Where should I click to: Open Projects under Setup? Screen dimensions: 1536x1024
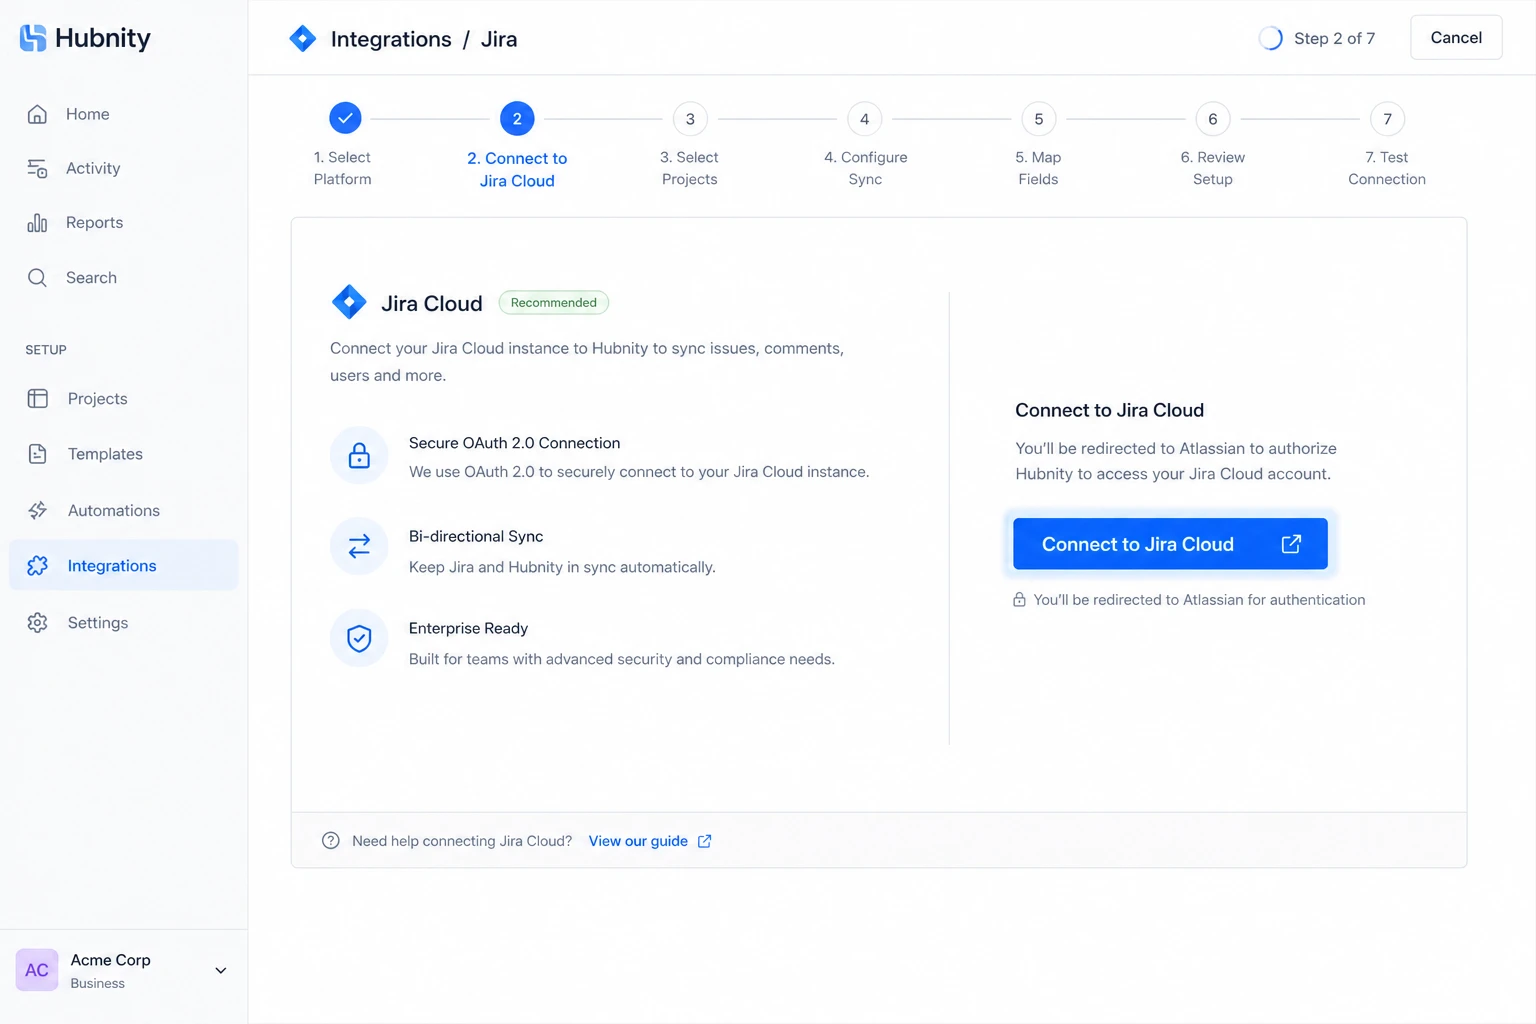coord(124,399)
